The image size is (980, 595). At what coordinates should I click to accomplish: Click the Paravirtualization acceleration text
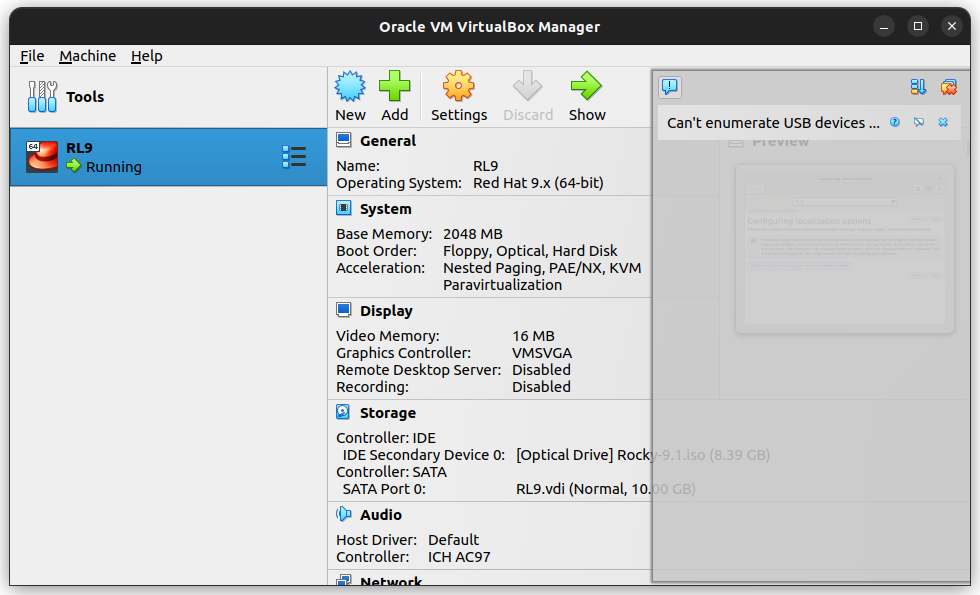pos(502,284)
